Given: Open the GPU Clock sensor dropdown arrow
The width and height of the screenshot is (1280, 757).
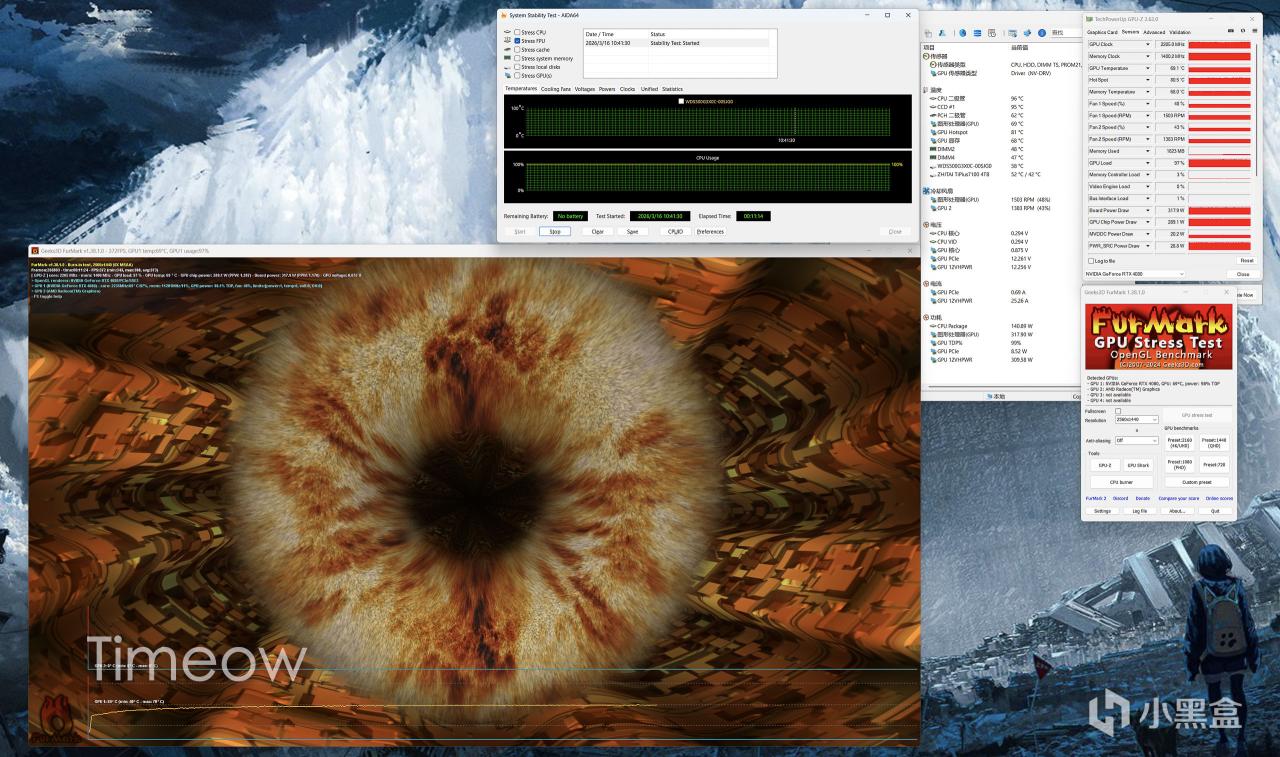Looking at the screenshot, I should 1147,45.
